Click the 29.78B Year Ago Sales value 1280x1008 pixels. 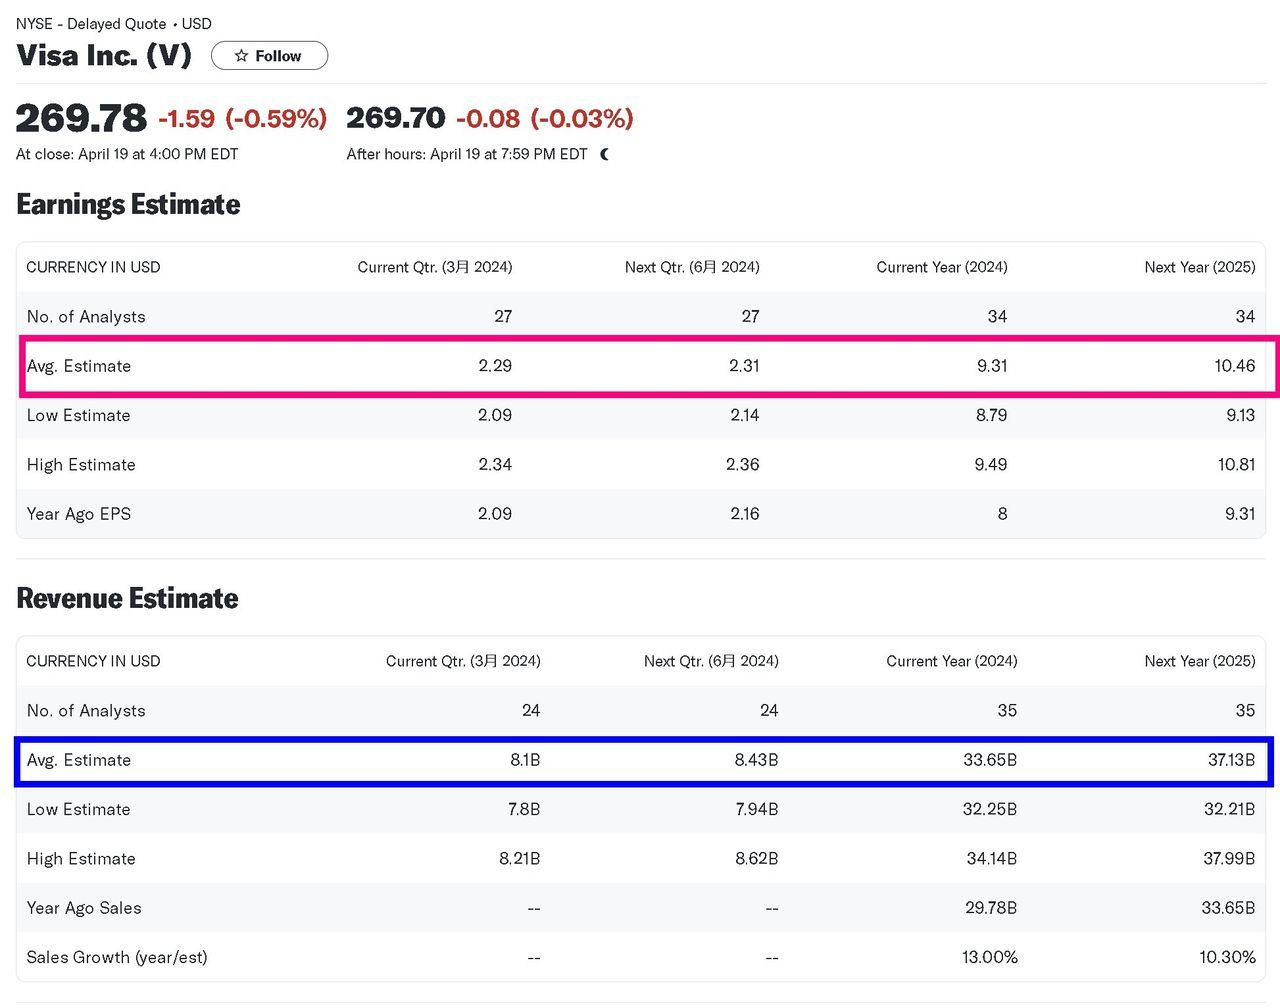pyautogui.click(x=989, y=908)
